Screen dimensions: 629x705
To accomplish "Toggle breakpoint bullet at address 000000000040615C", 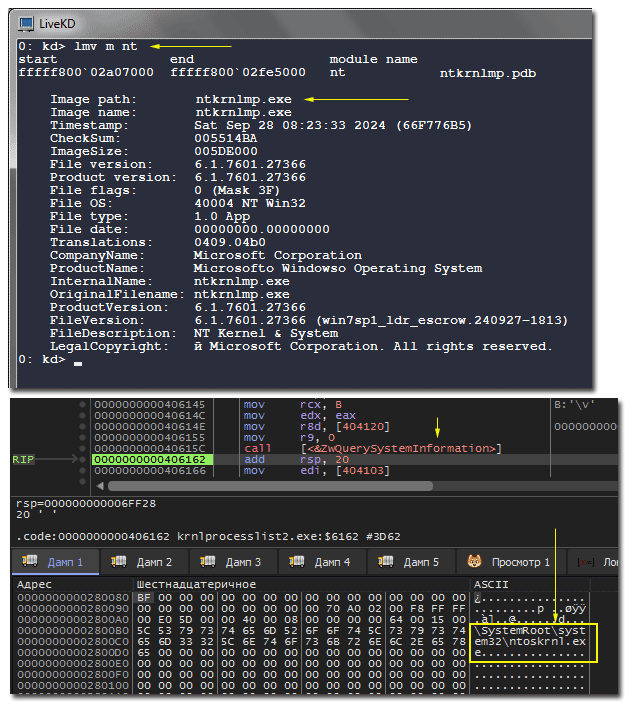I will pos(81,447).
